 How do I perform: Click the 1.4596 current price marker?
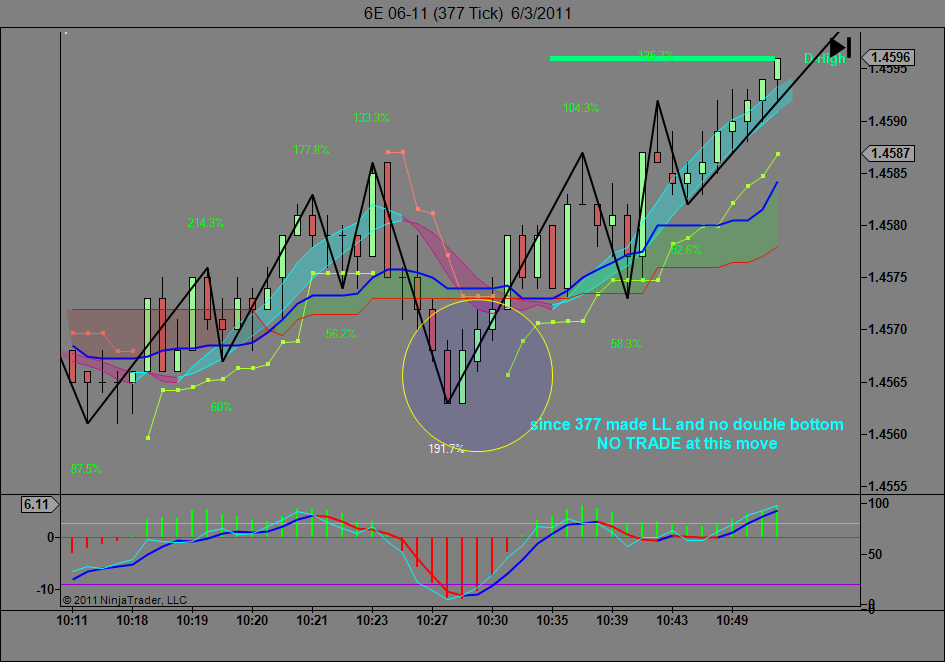coord(889,57)
